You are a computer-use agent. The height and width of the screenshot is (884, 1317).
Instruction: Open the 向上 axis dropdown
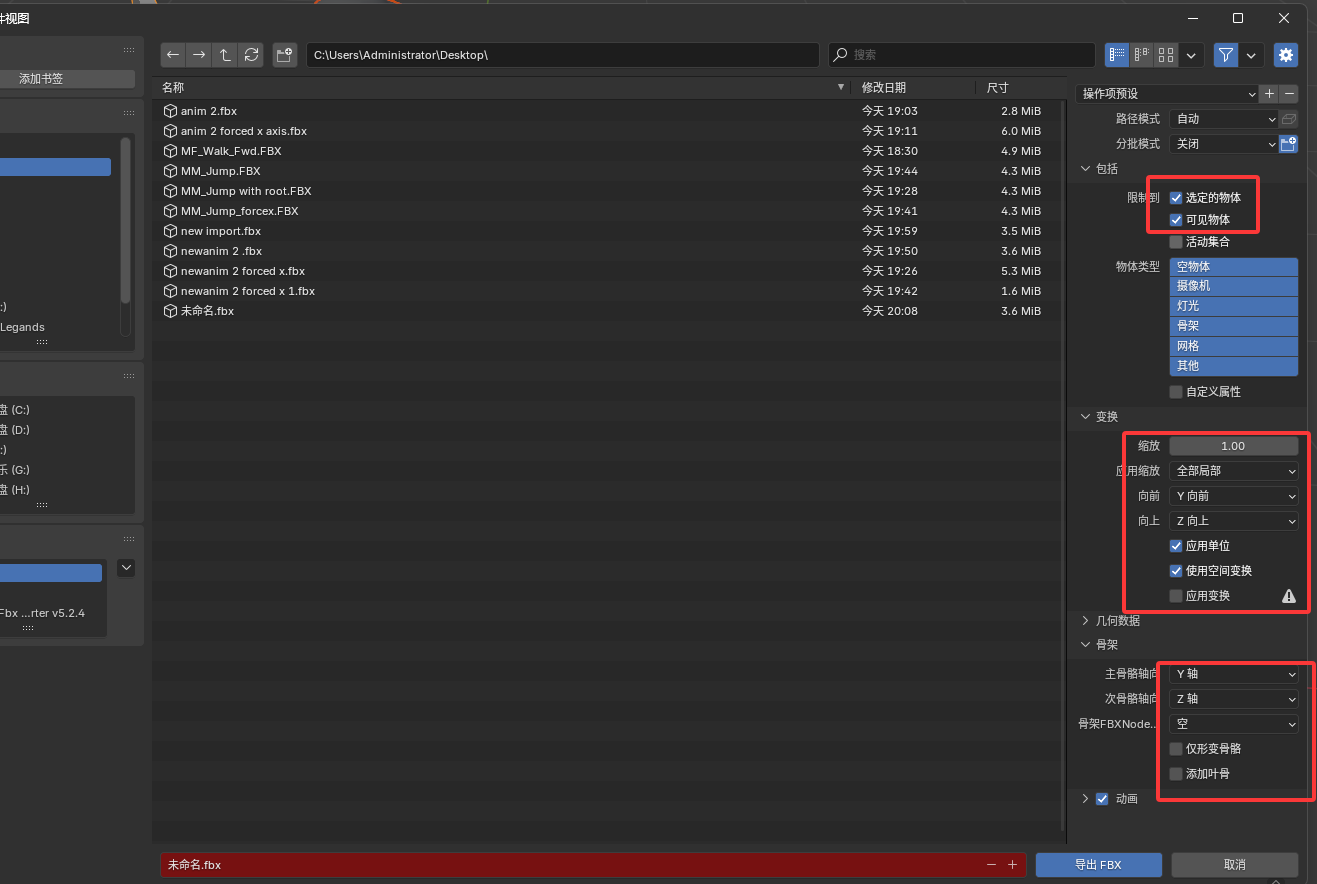(x=1234, y=521)
